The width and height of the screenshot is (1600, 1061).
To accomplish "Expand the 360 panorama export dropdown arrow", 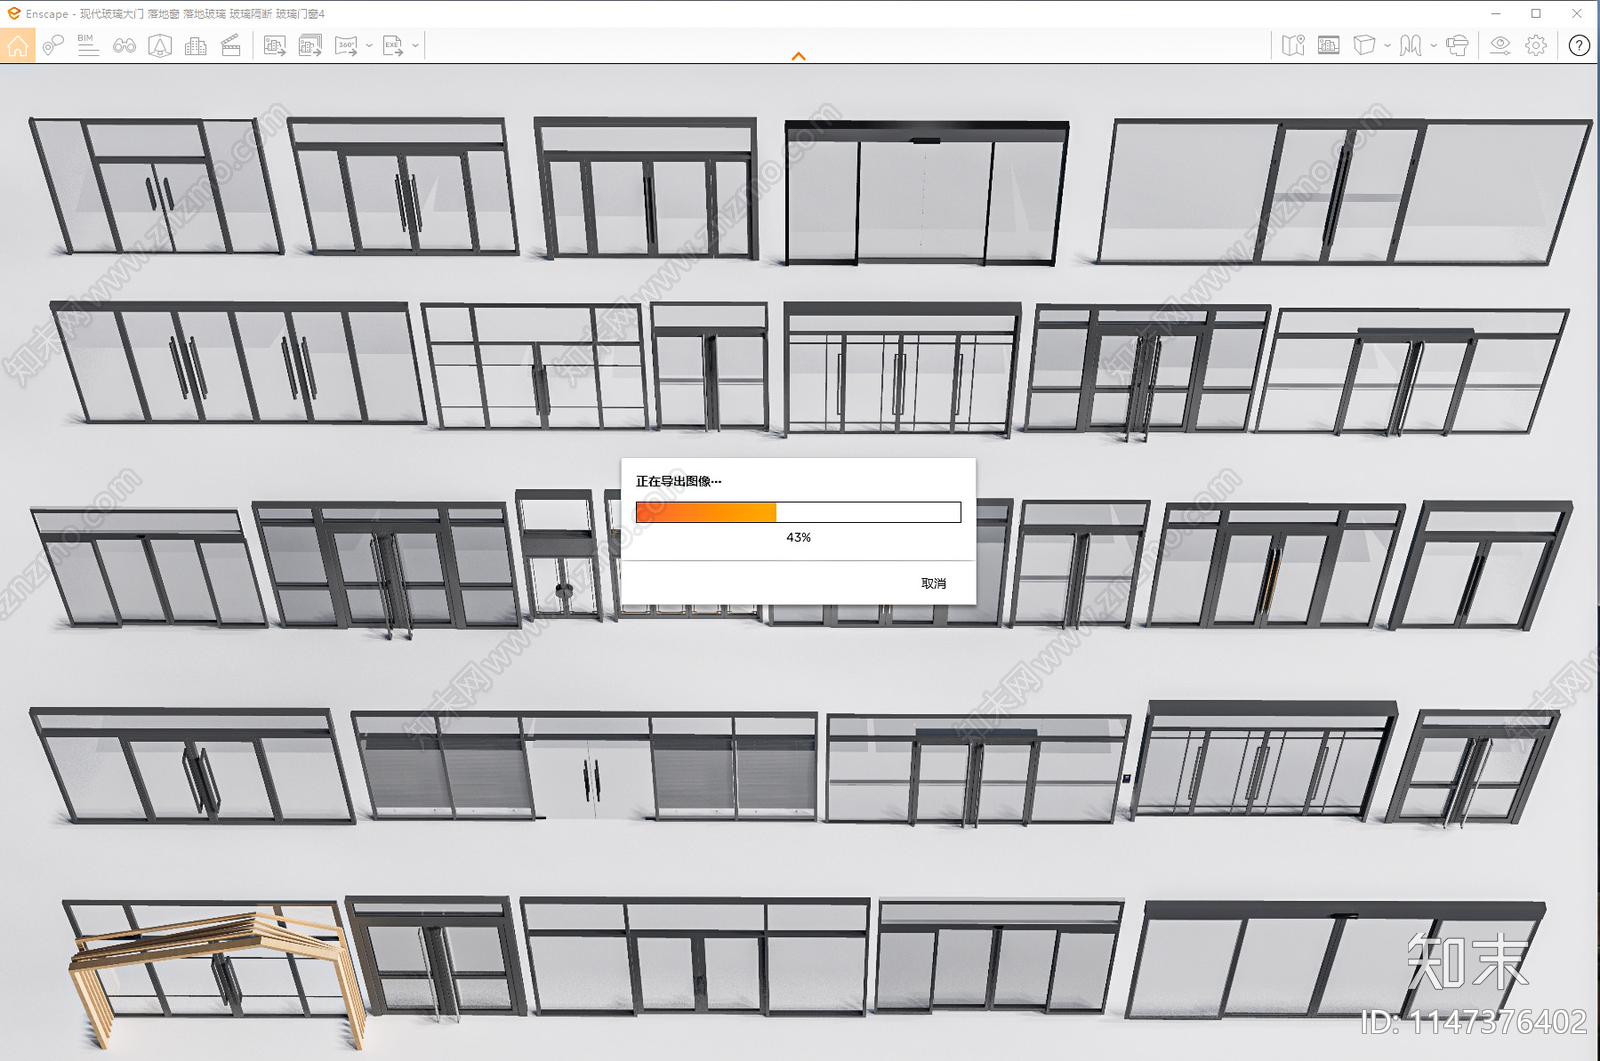I will coord(369,46).
